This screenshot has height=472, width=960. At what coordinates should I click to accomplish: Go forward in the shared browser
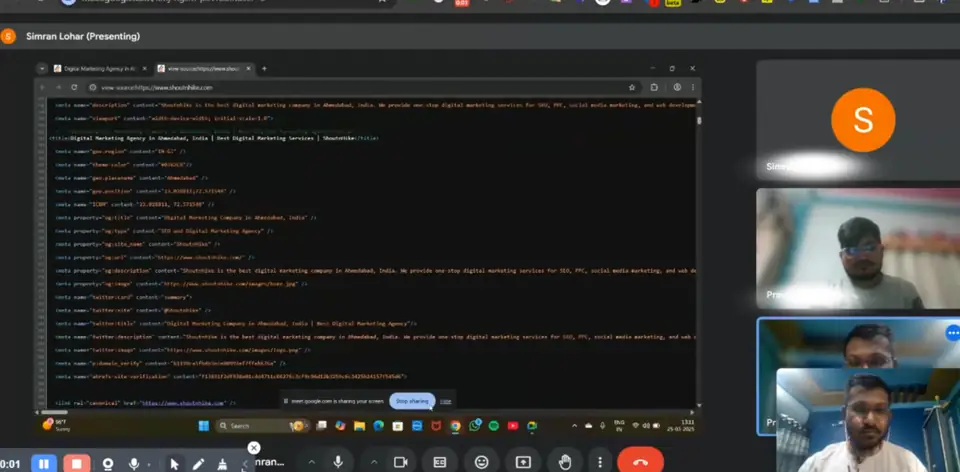58,88
